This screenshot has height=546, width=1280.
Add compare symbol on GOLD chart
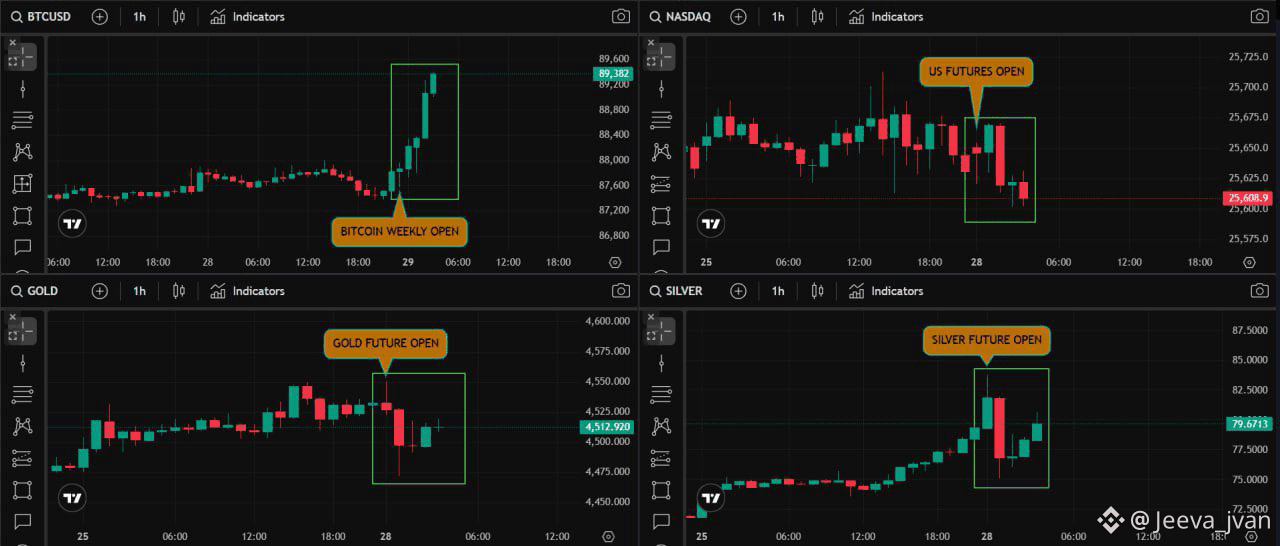point(99,291)
